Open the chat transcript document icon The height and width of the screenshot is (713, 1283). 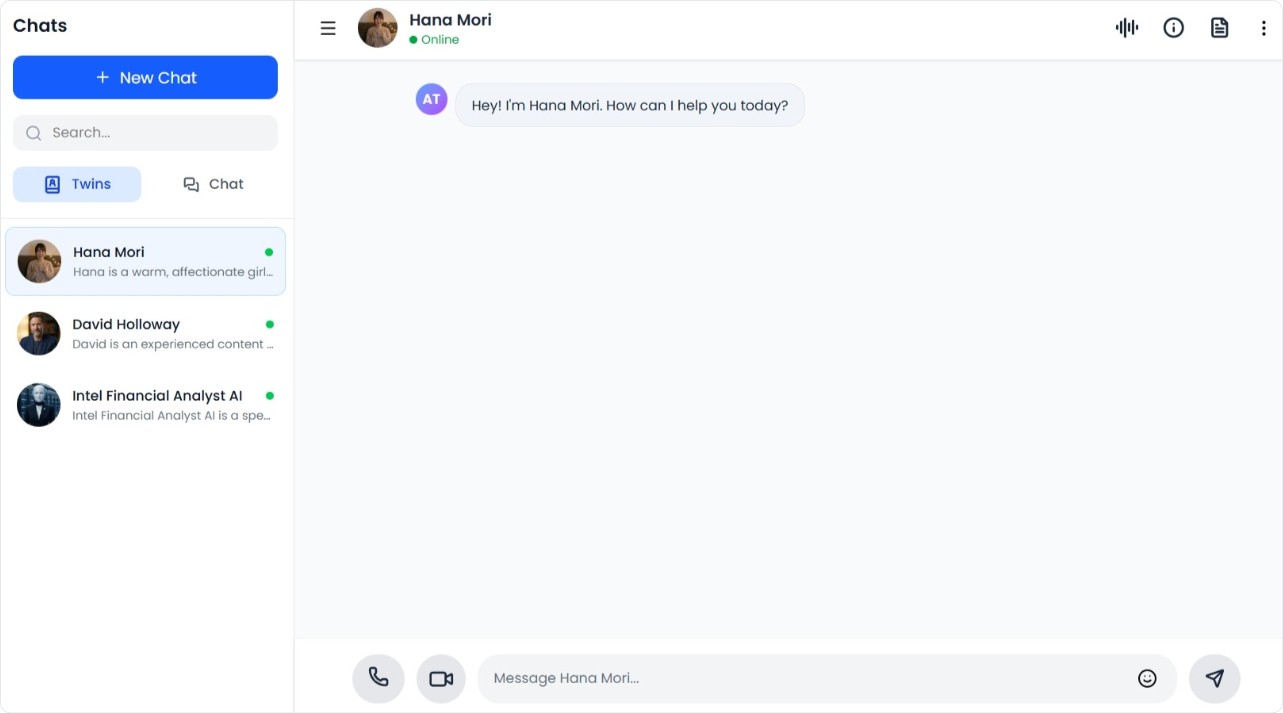point(1219,28)
